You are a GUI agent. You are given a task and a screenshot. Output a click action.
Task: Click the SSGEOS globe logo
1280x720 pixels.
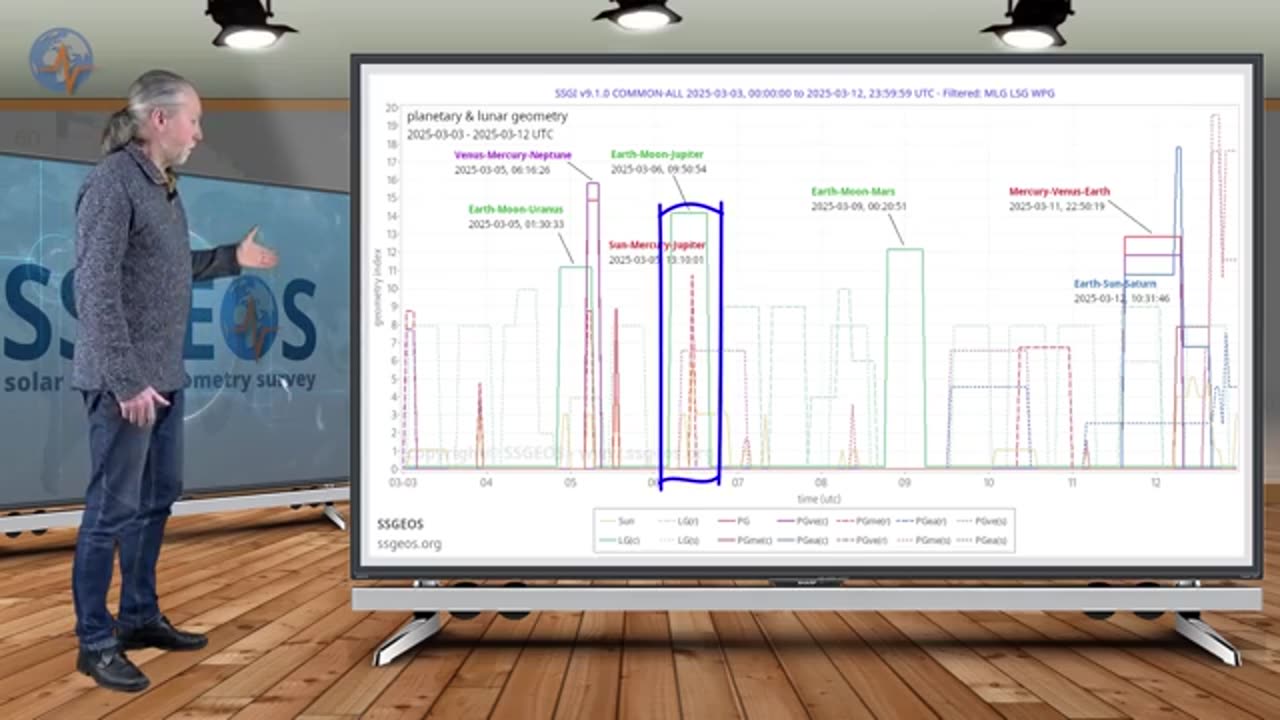point(61,60)
